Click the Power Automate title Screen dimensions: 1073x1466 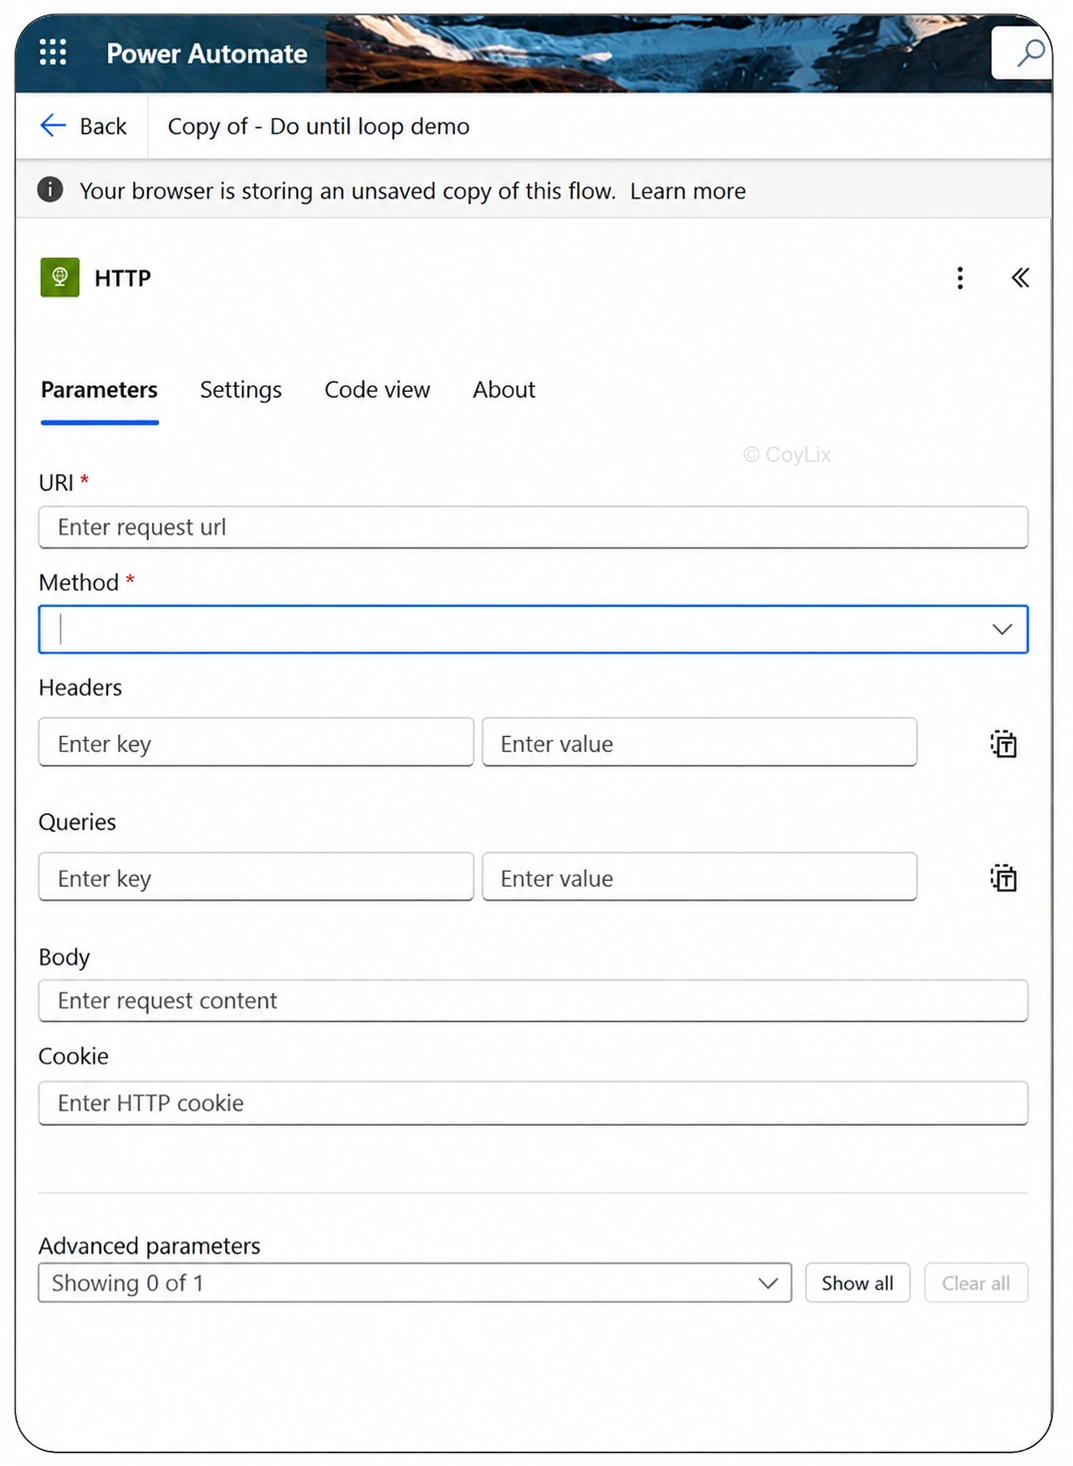pyautogui.click(x=207, y=53)
